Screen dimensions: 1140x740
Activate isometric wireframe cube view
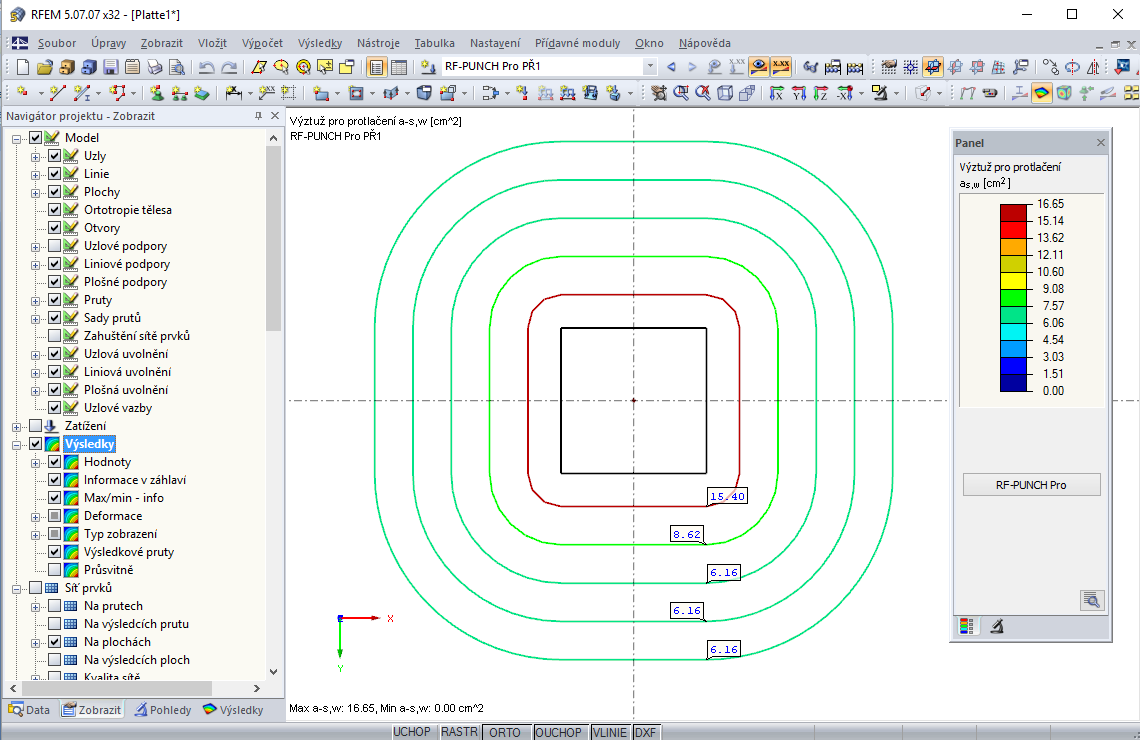click(x=725, y=93)
